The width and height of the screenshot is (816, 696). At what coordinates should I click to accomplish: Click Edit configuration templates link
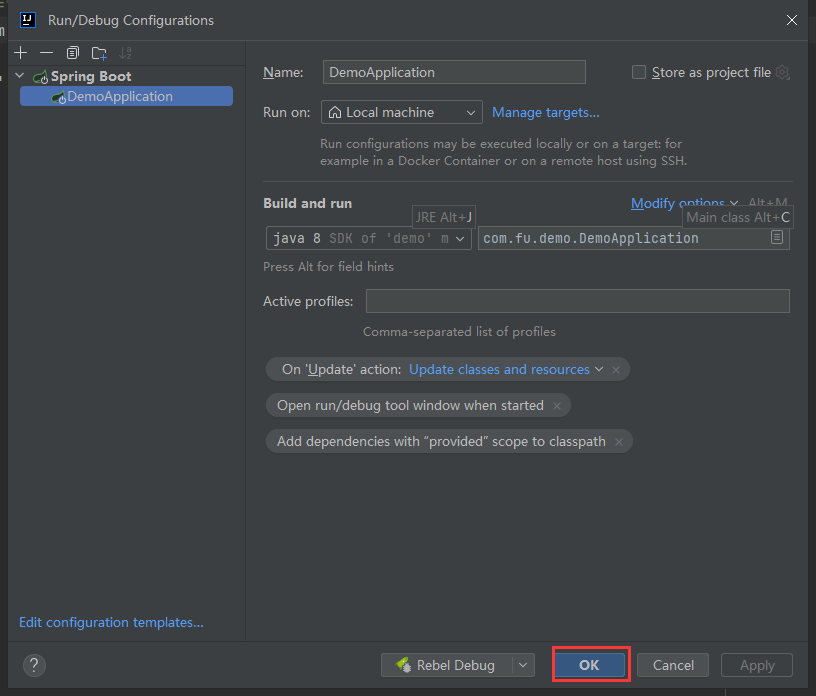pyautogui.click(x=110, y=622)
